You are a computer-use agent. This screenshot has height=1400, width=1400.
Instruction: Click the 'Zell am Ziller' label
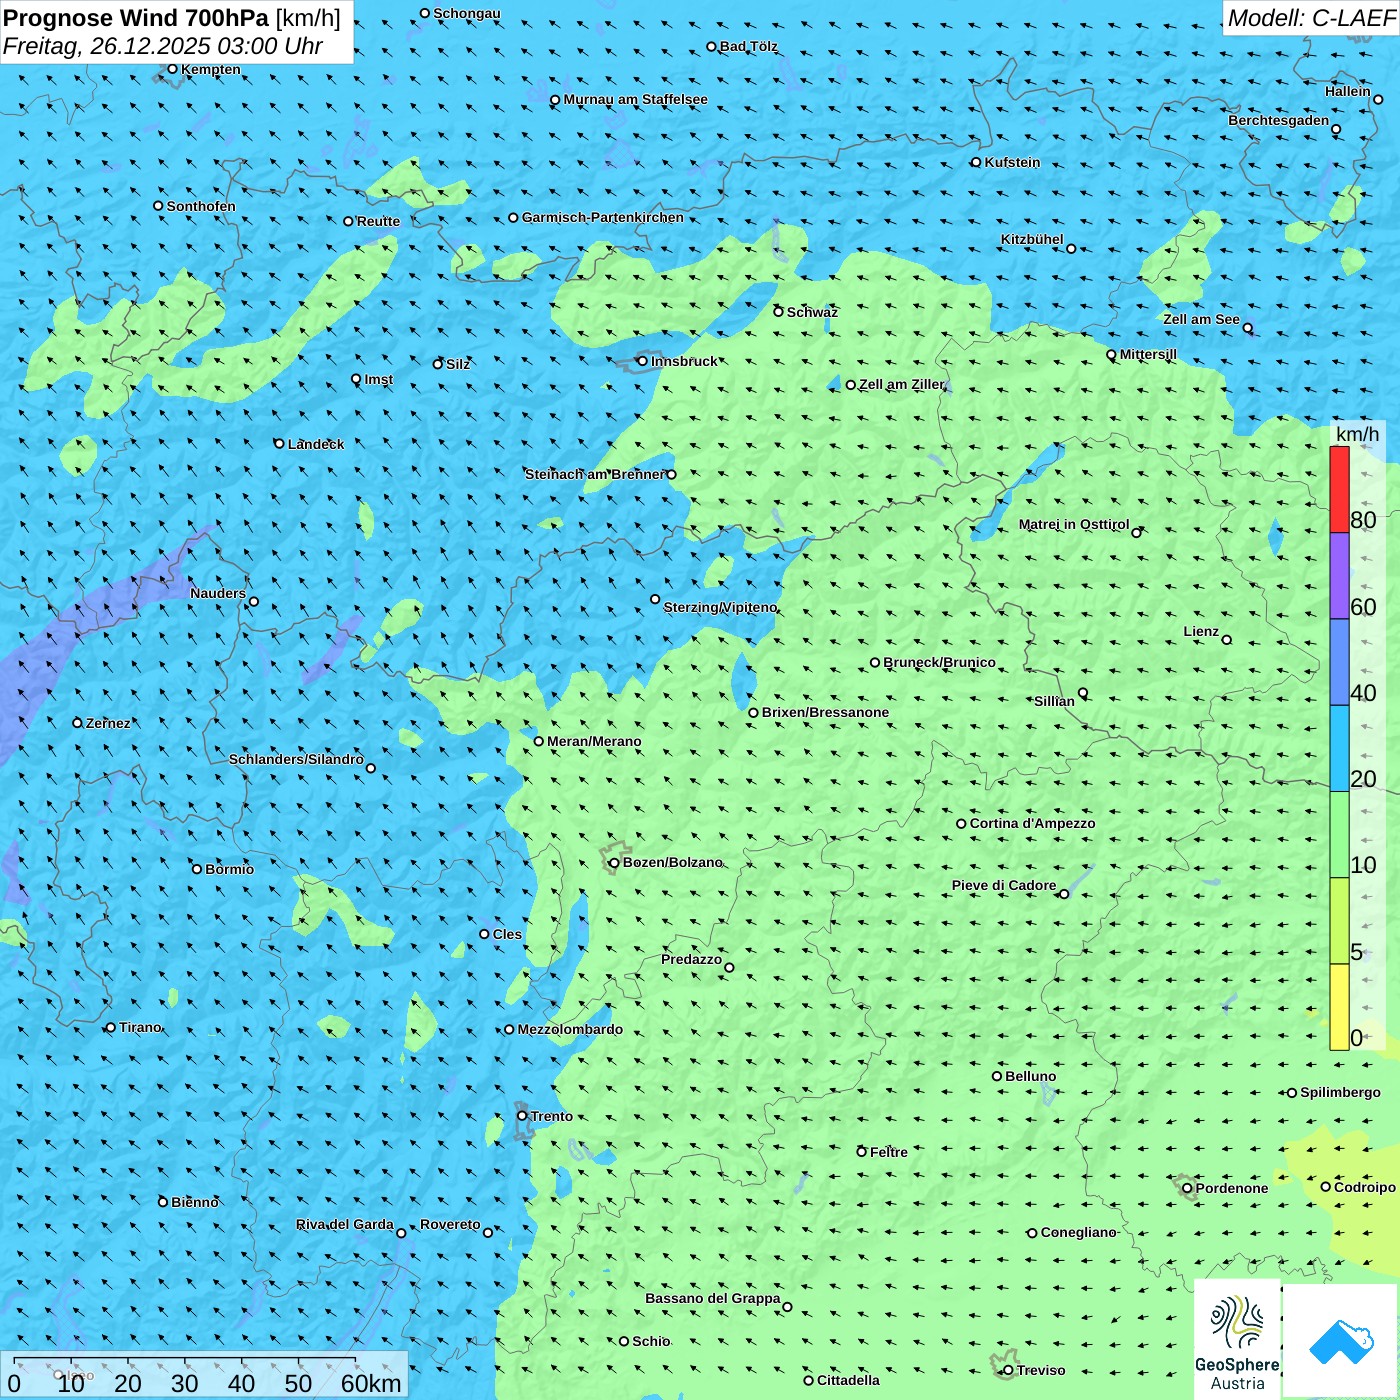point(902,384)
